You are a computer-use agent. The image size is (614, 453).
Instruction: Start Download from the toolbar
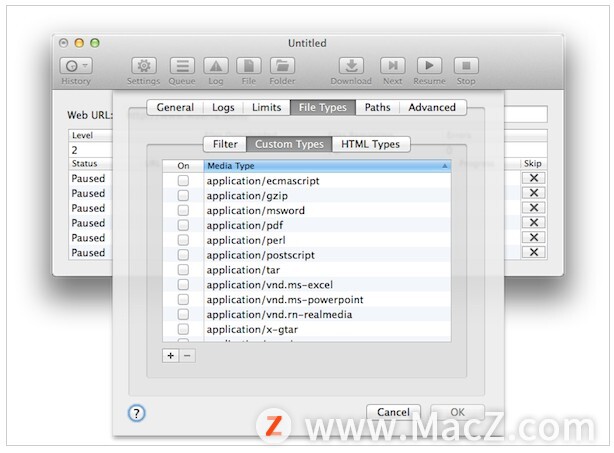pos(351,66)
